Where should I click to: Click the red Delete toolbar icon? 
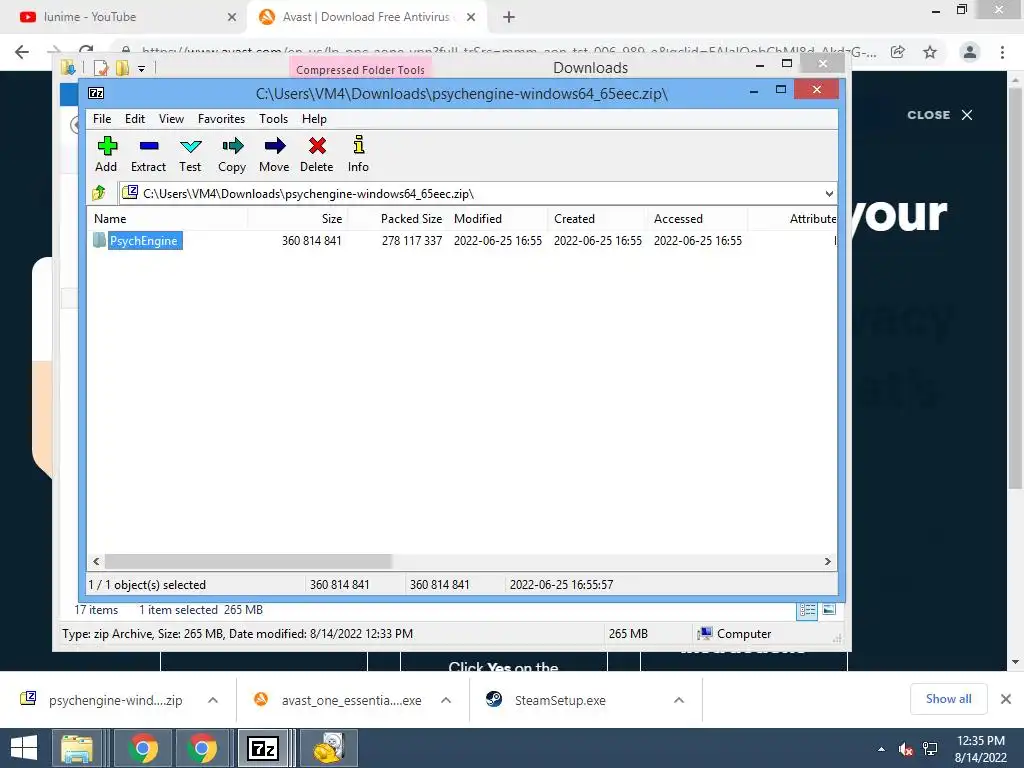coord(317,154)
